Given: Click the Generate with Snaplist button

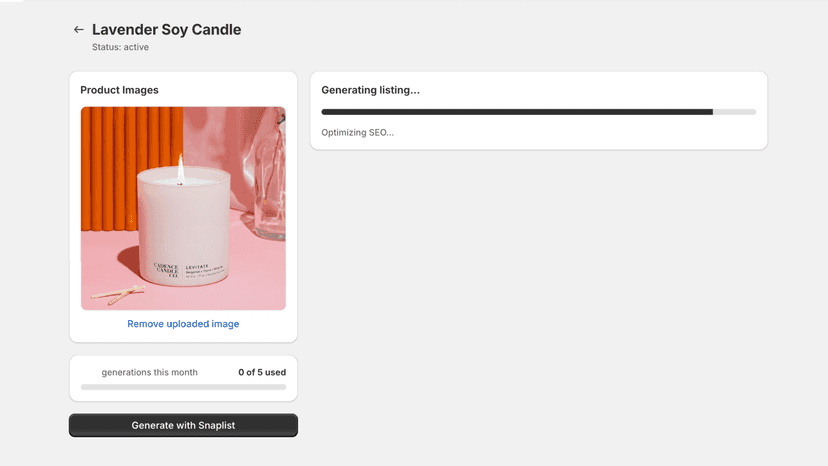Looking at the screenshot, I should click(183, 425).
